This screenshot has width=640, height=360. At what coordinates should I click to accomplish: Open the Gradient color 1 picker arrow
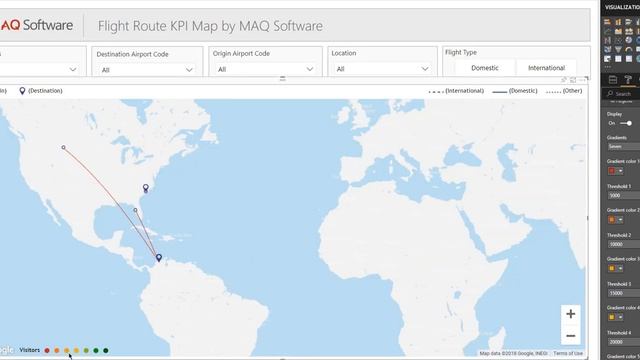pyautogui.click(x=620, y=171)
